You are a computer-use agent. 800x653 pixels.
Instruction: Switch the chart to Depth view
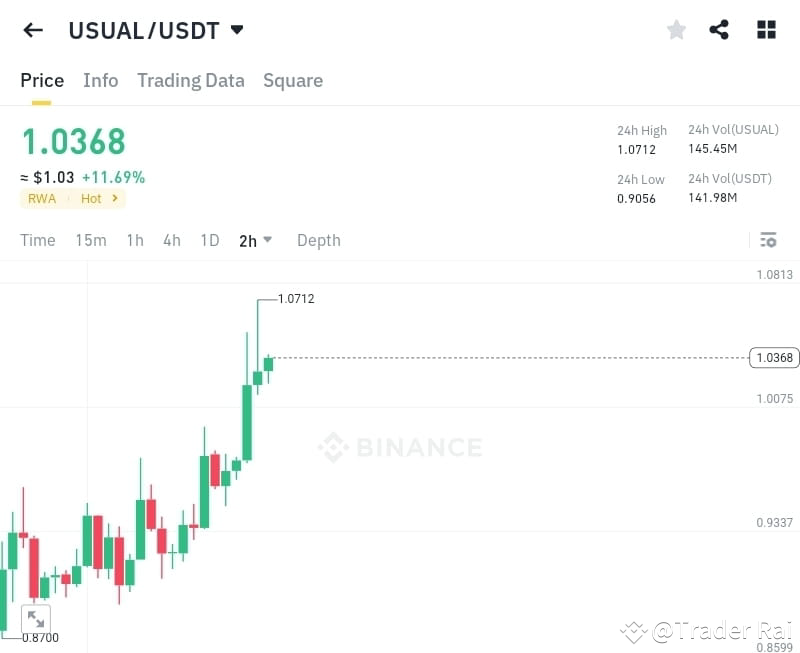click(318, 240)
